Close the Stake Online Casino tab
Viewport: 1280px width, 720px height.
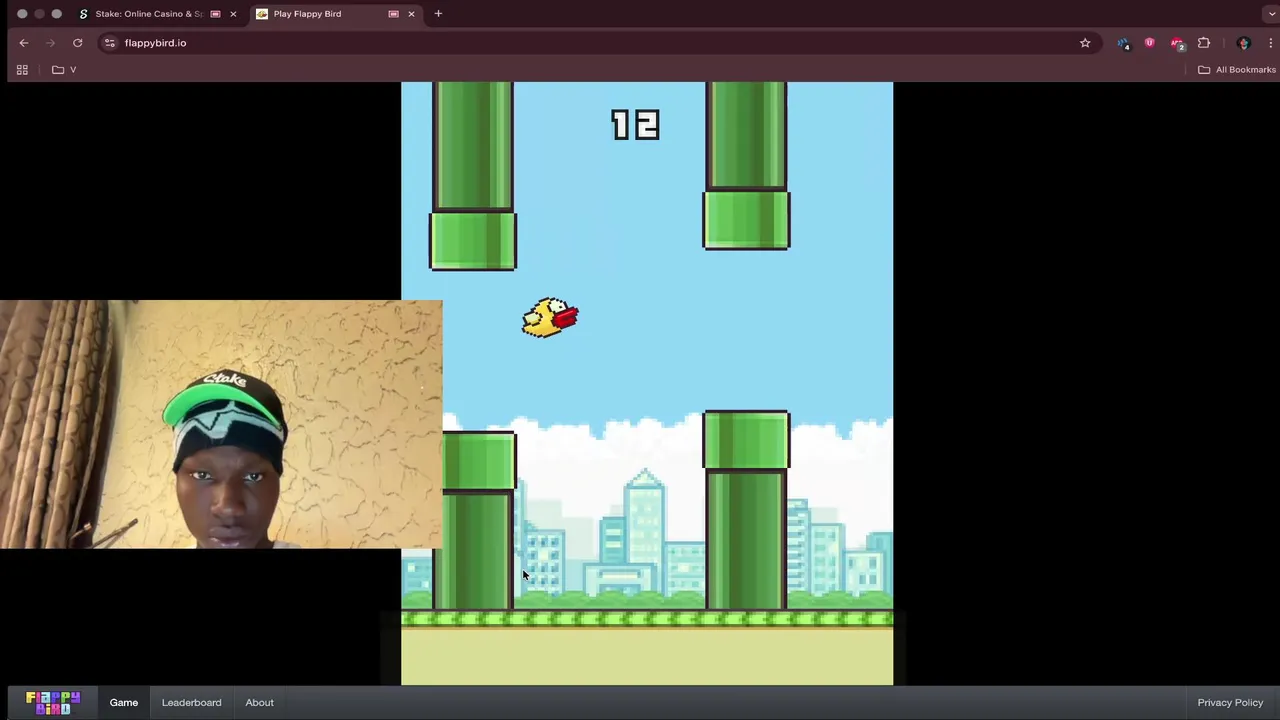233,14
